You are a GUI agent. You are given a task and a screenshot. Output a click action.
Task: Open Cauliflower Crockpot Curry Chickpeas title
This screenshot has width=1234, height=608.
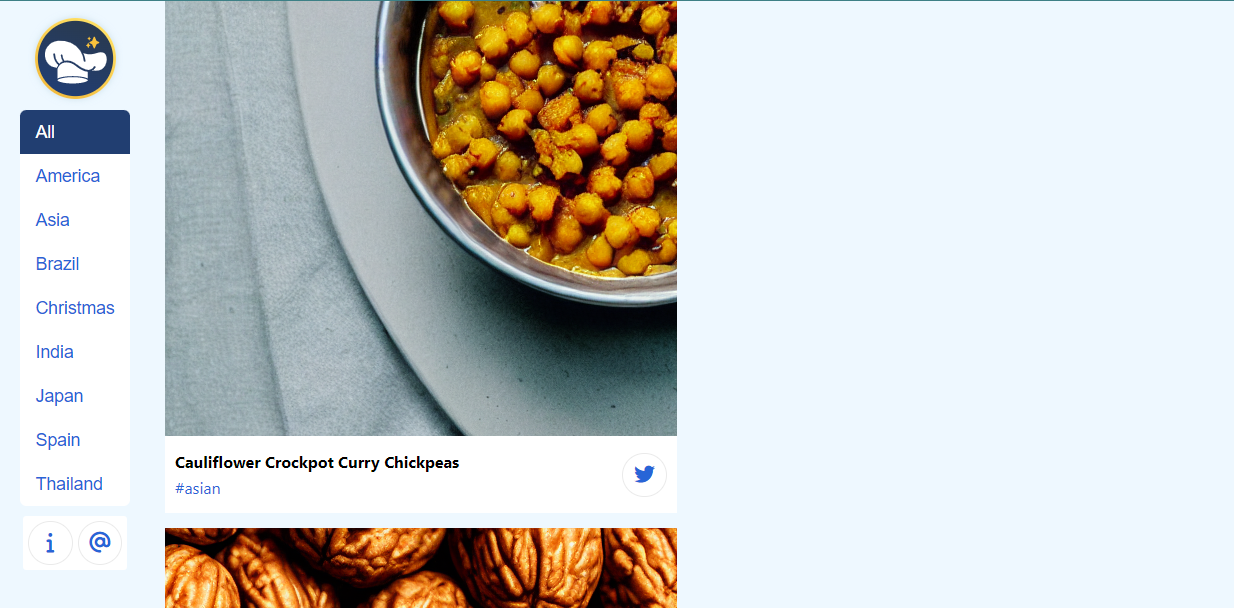[x=317, y=463]
